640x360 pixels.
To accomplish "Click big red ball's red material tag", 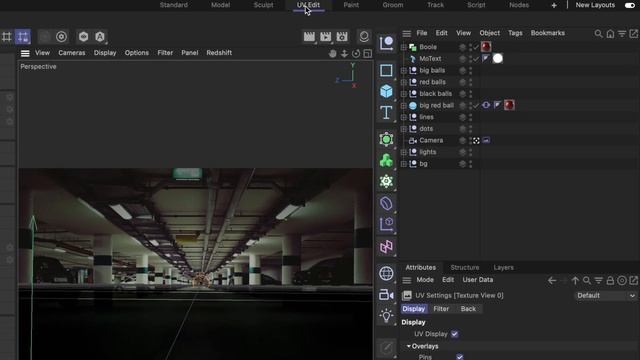I will point(509,105).
